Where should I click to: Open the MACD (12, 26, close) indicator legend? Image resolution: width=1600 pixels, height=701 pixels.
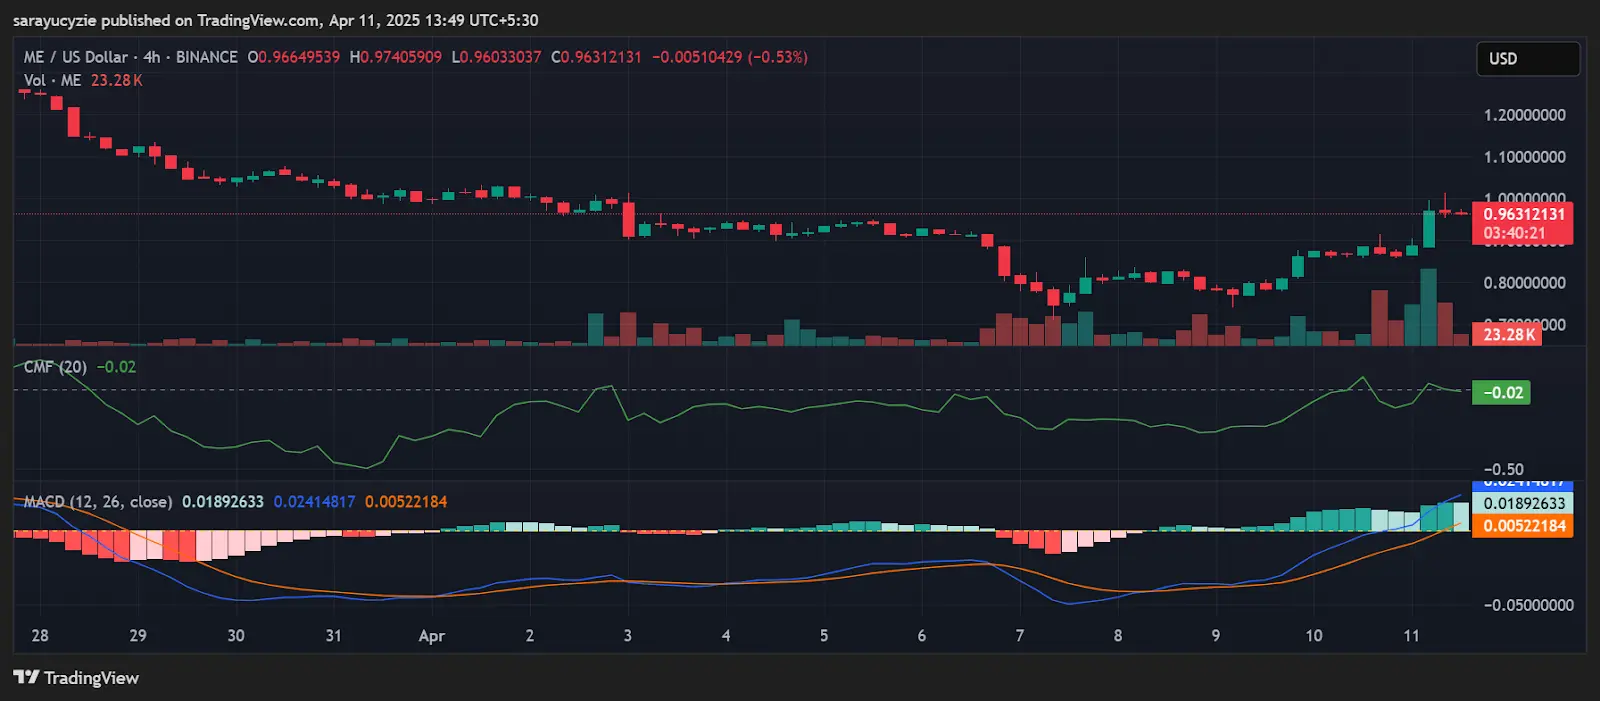[98, 502]
